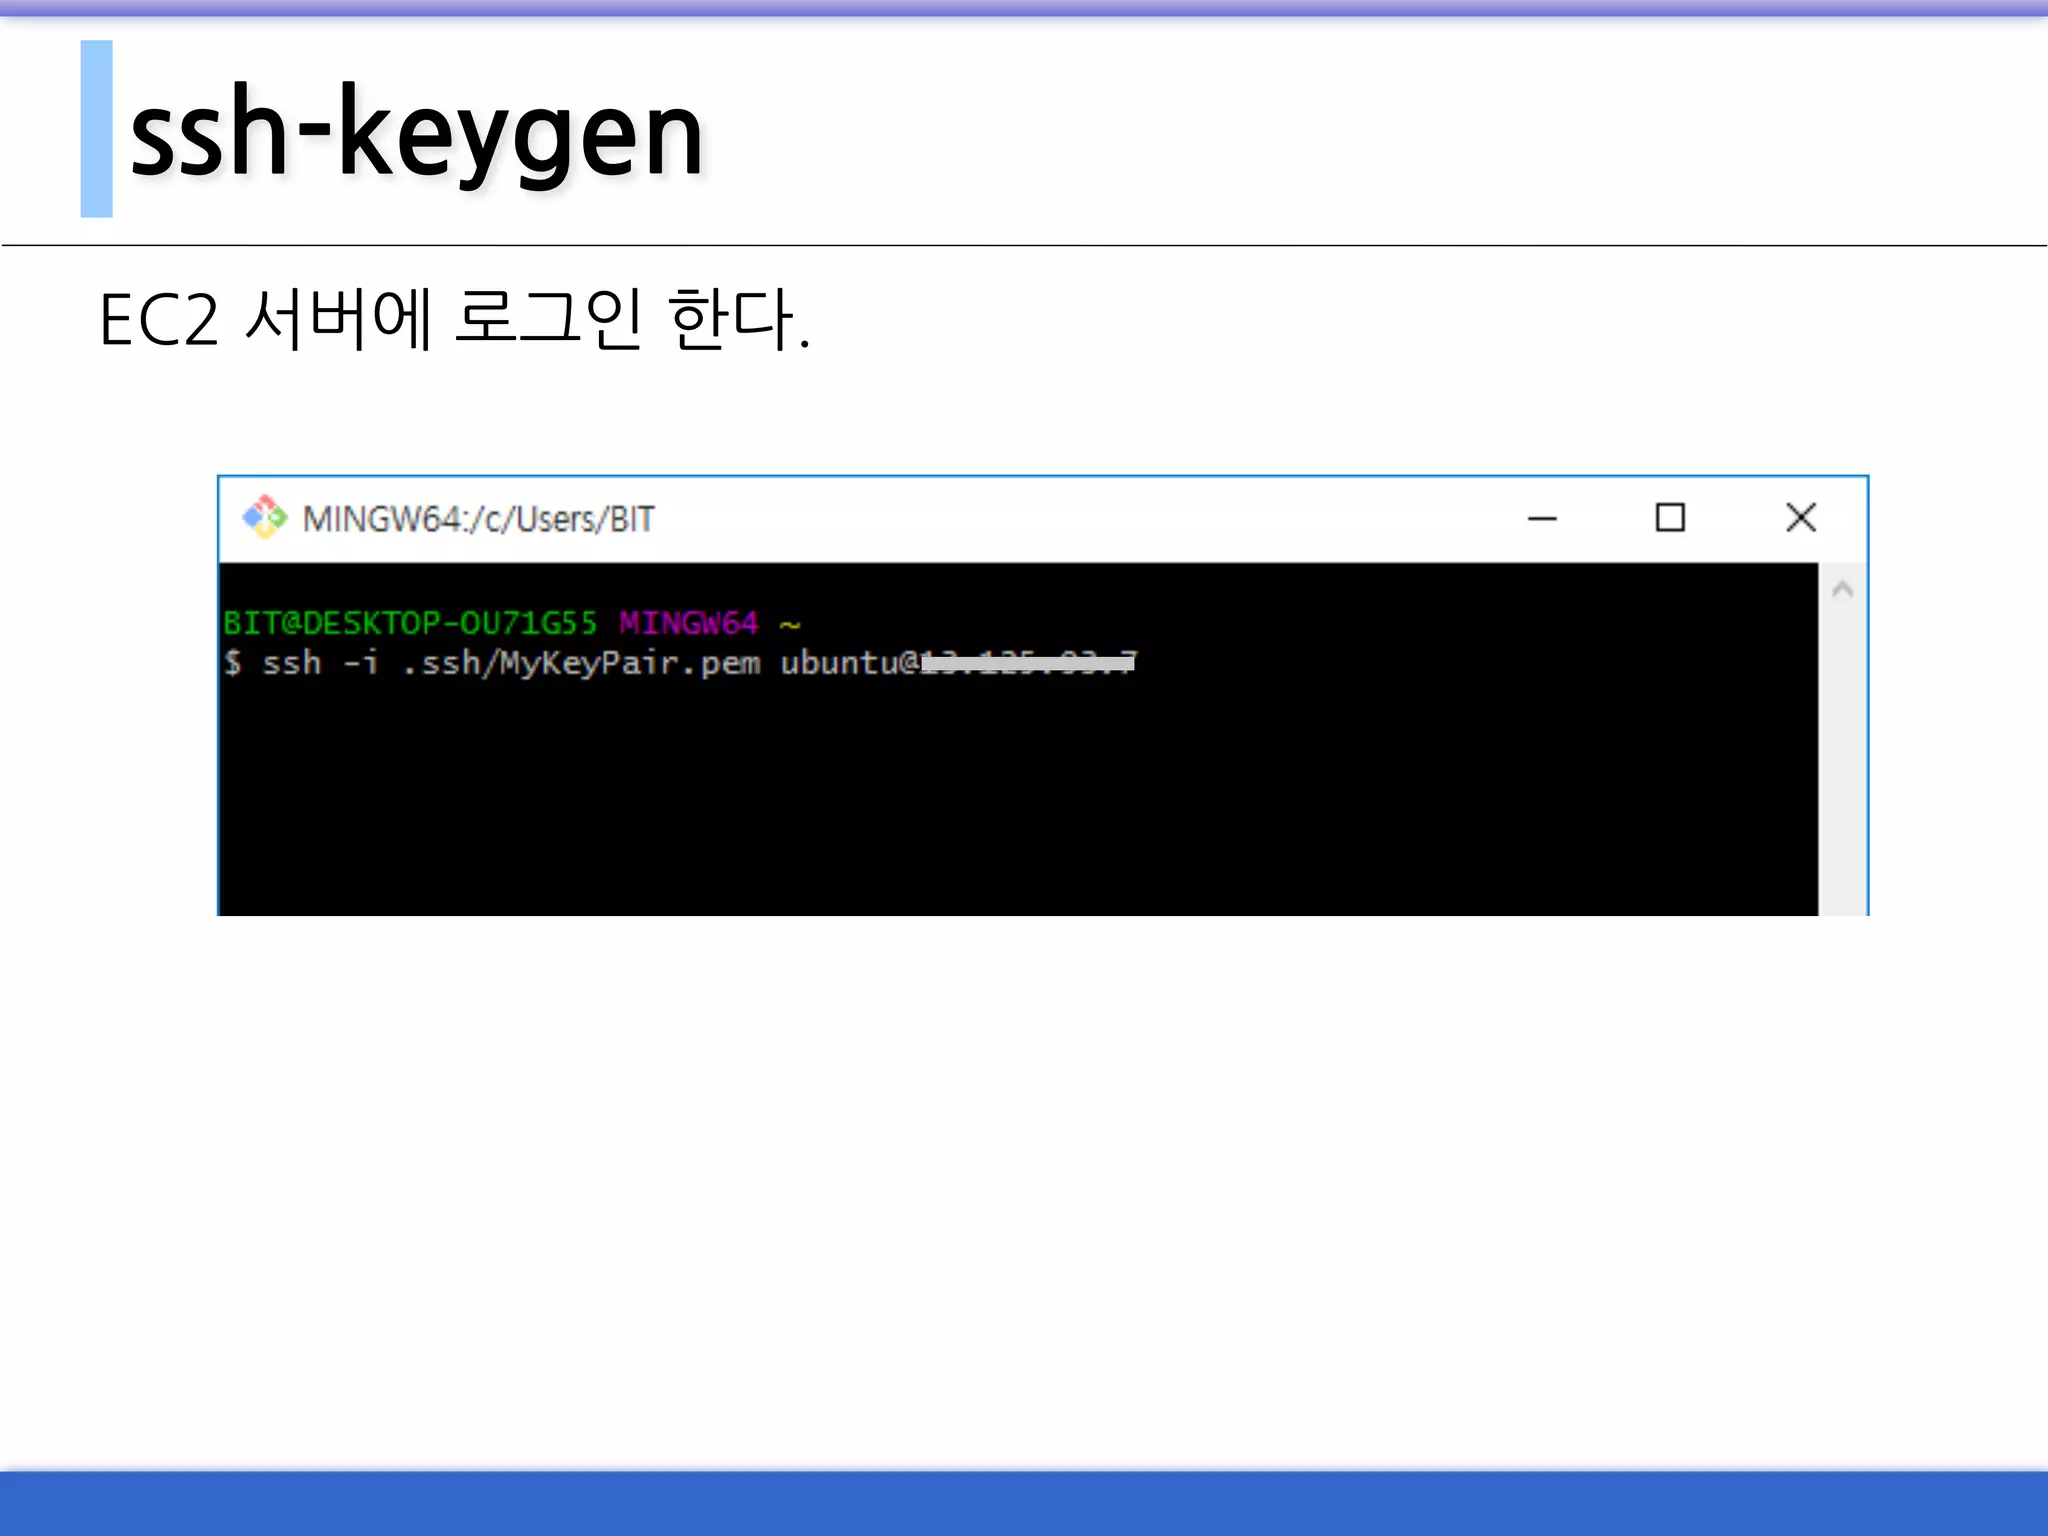Viewport: 2048px width, 1536px height.
Task: Click the Git Bash icon in title bar
Action: [264, 518]
